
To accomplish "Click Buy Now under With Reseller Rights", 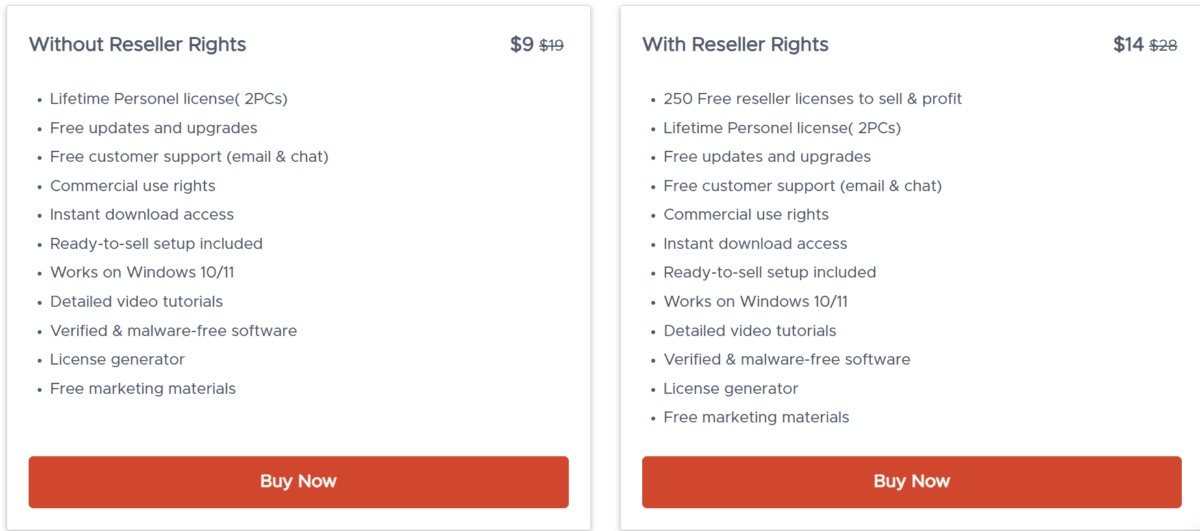I will pos(911,482).
